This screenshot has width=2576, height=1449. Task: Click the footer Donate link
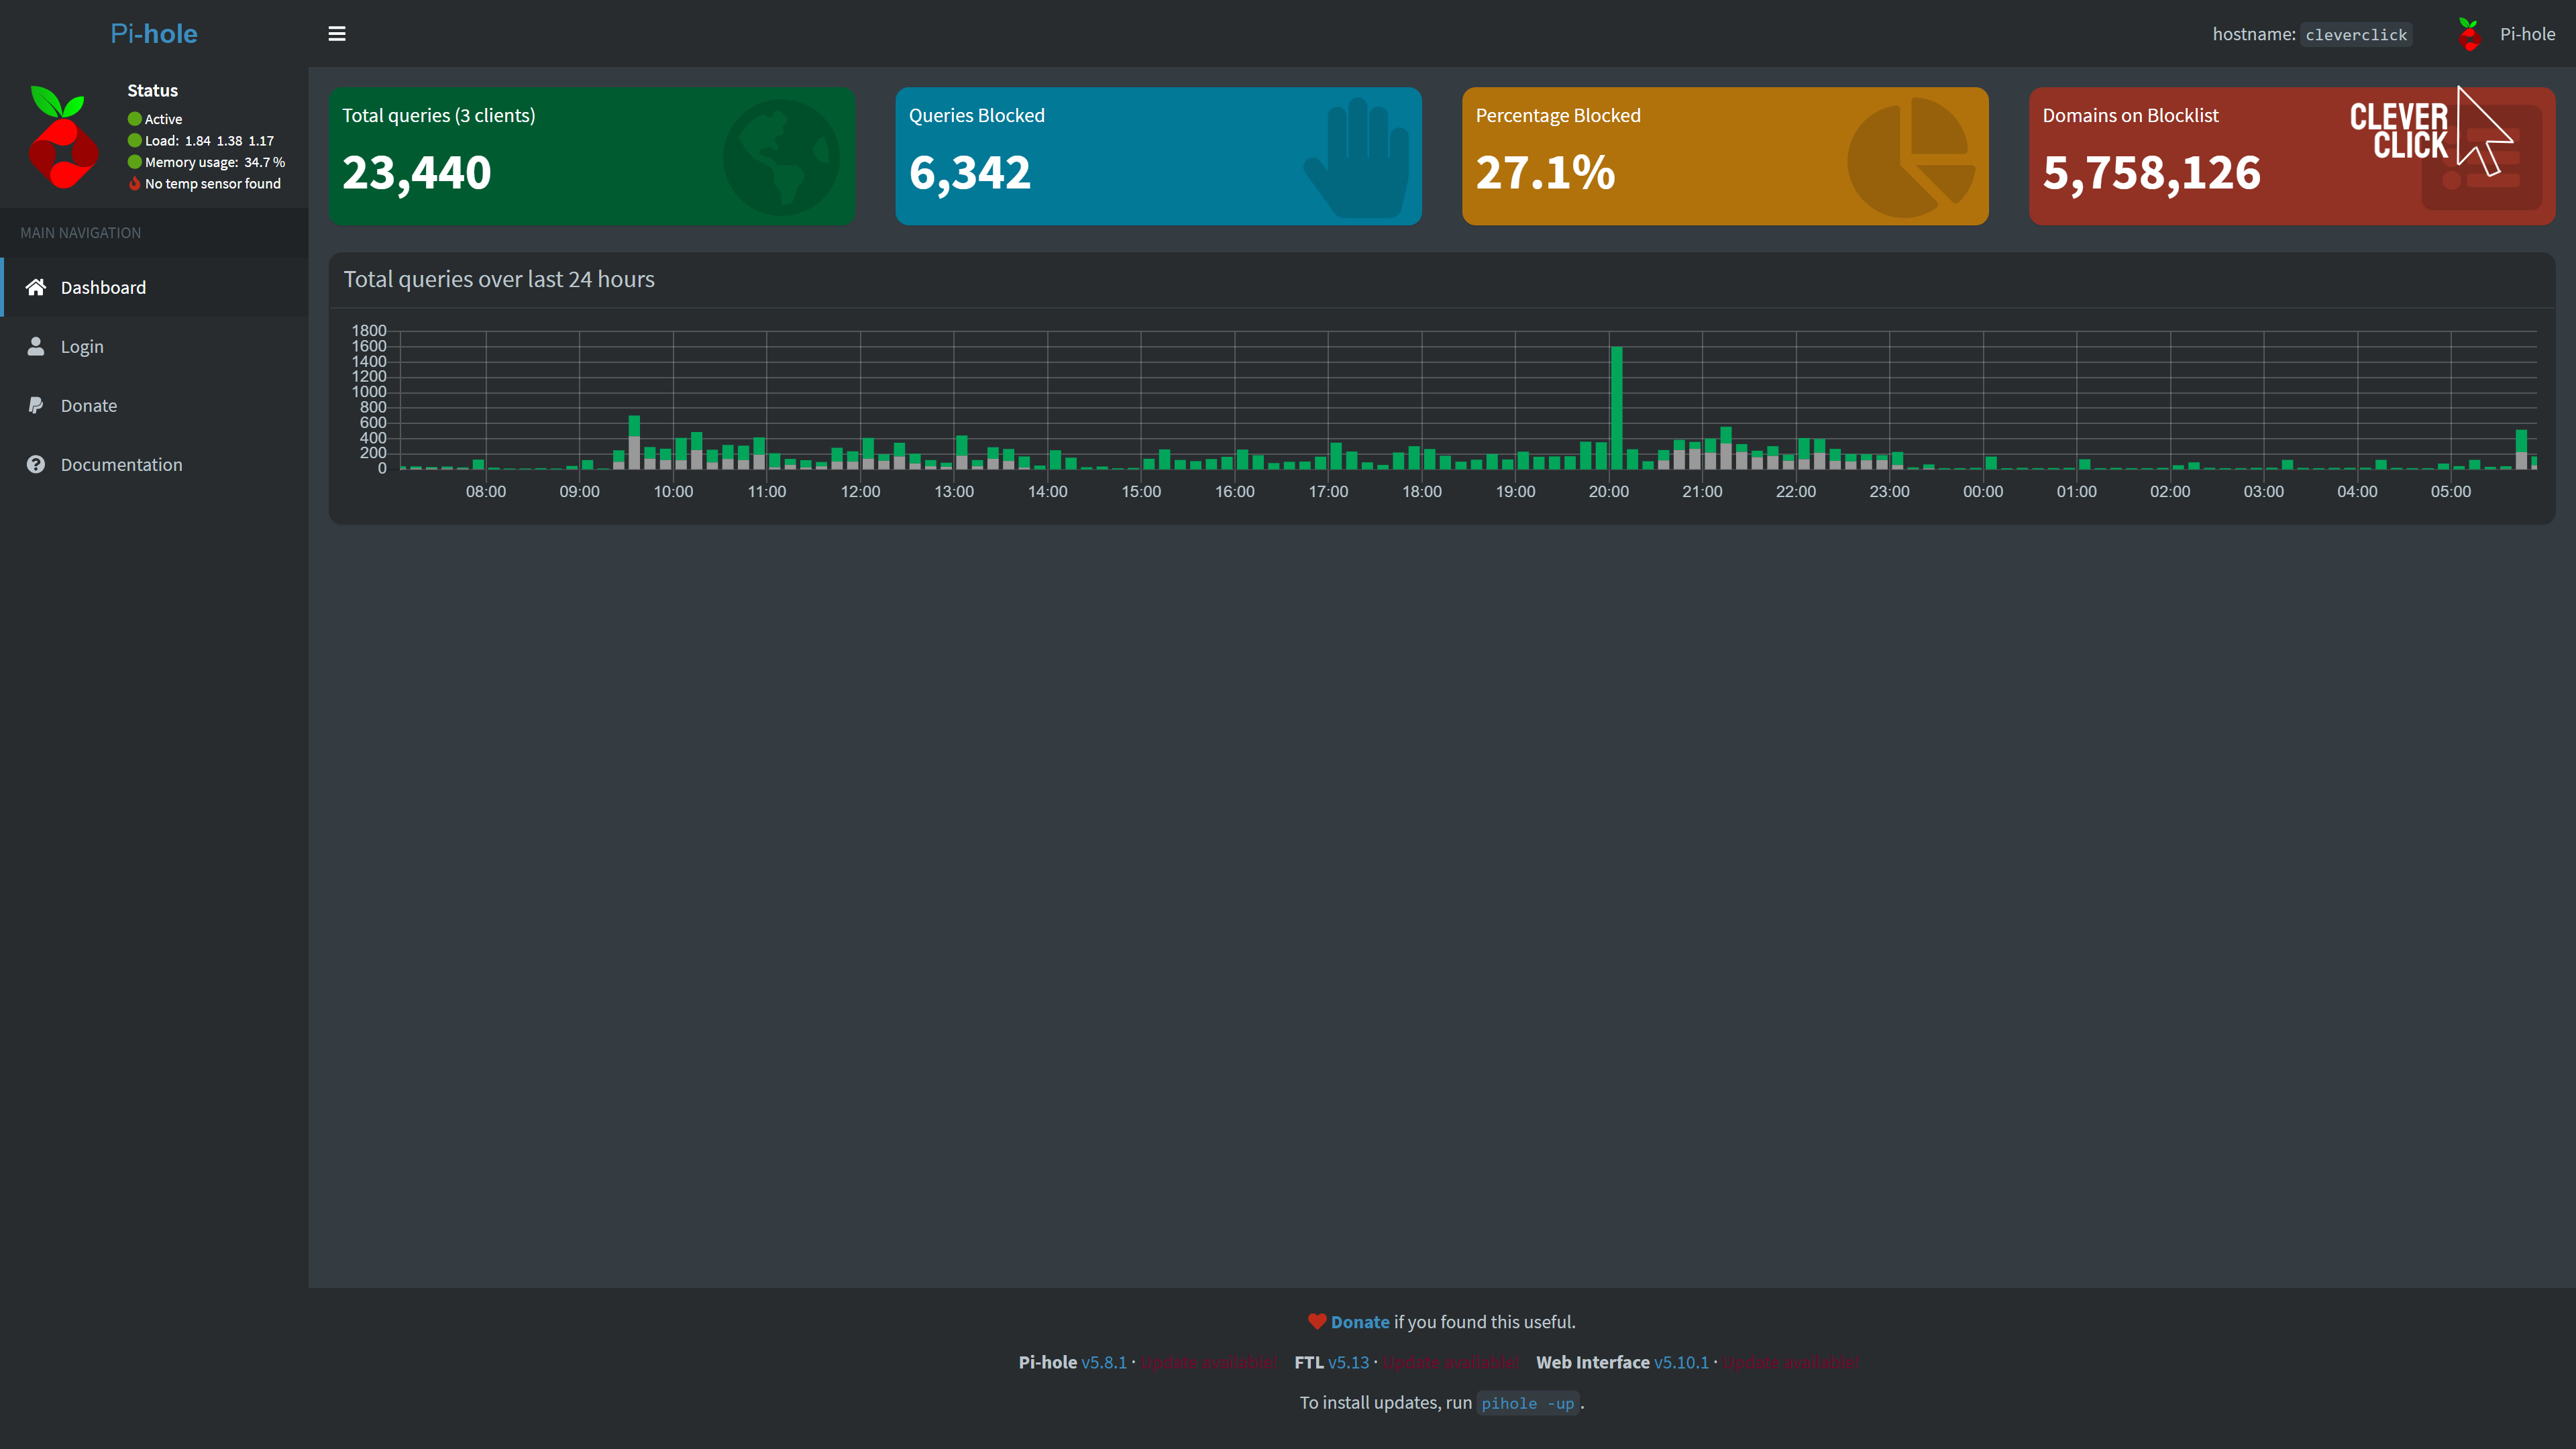tap(1359, 1322)
